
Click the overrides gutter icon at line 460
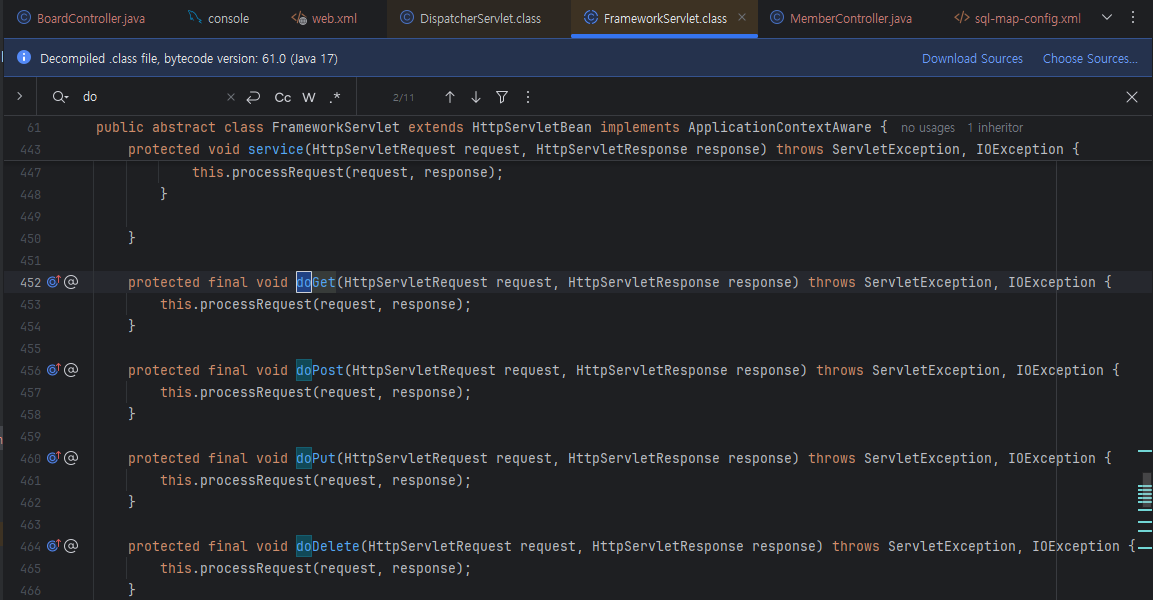tap(54, 458)
